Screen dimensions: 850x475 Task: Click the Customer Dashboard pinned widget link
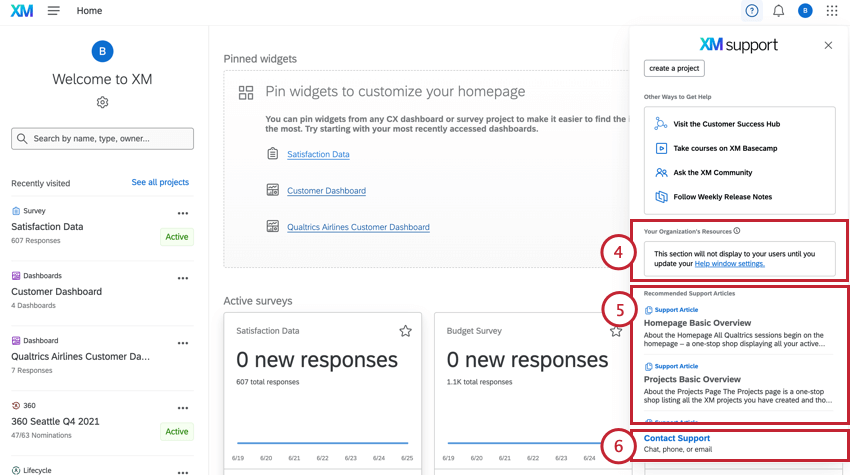(326, 191)
